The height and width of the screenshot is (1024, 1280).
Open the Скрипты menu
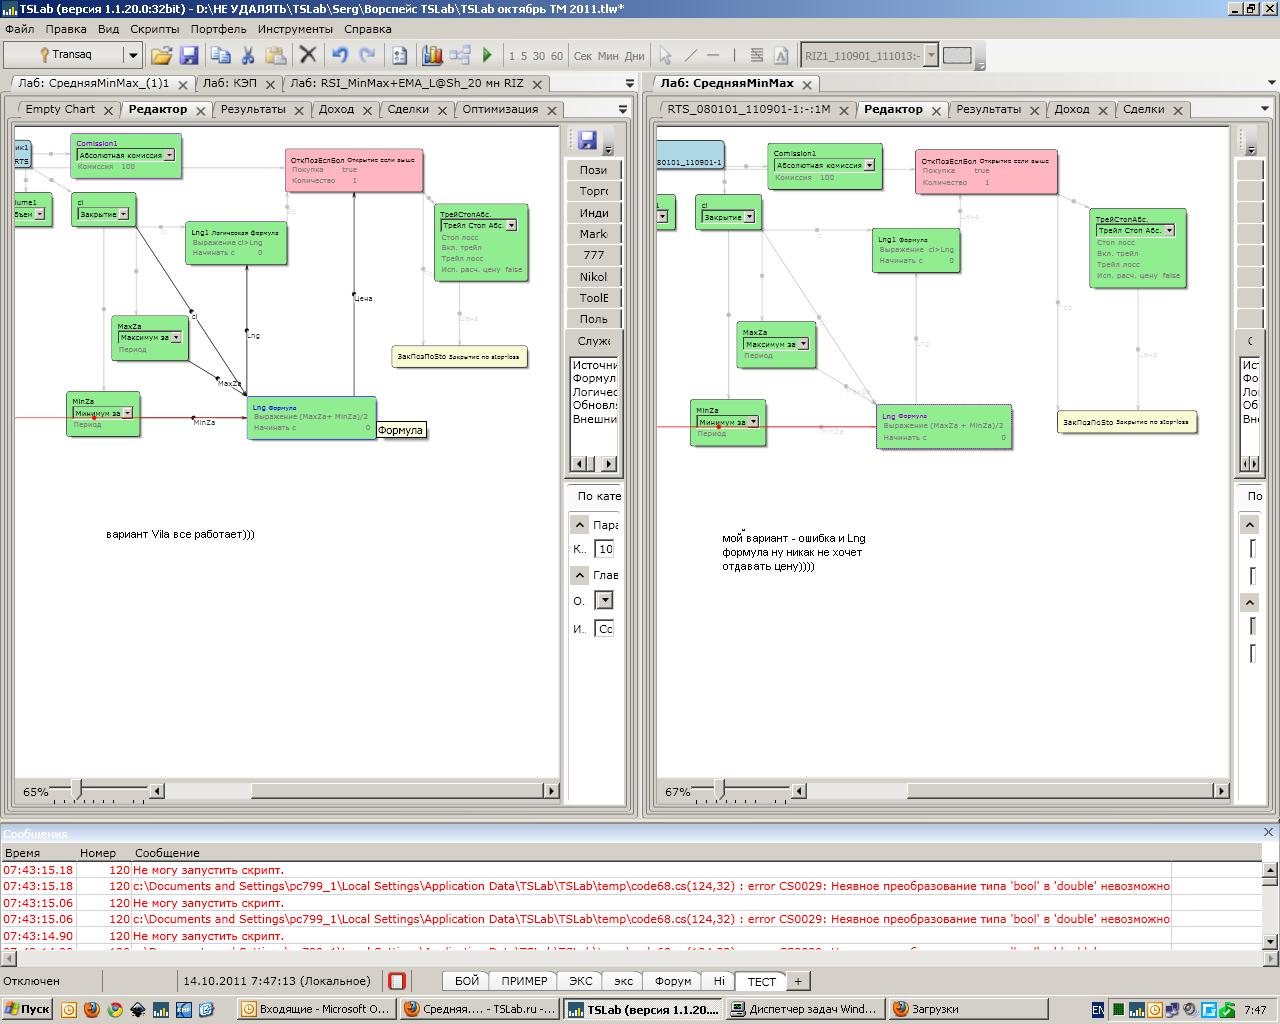coord(154,29)
